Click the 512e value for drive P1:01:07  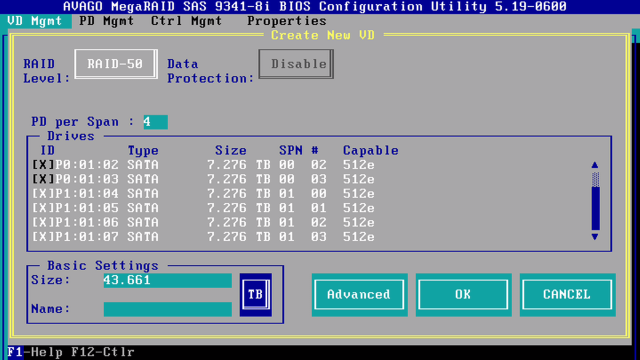click(358, 237)
